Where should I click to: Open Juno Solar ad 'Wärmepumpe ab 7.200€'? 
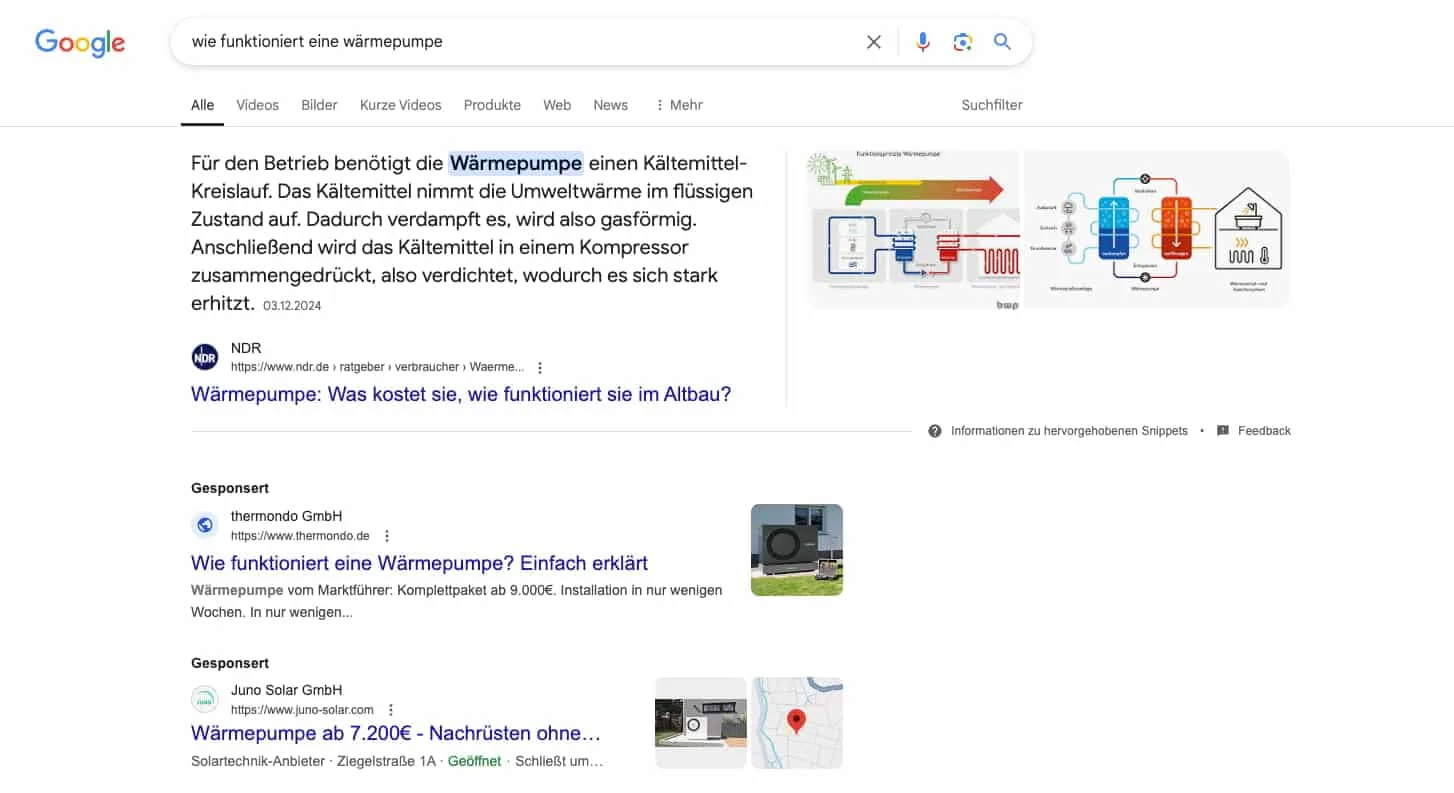tap(396, 733)
